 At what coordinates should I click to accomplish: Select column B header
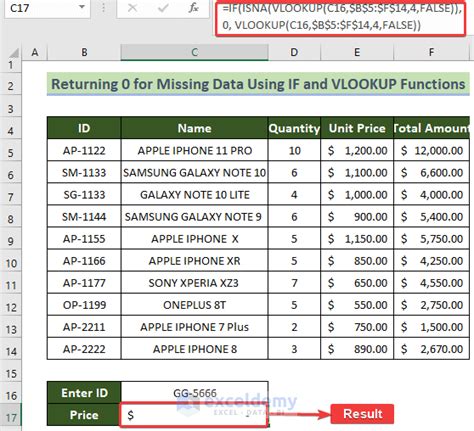84,52
